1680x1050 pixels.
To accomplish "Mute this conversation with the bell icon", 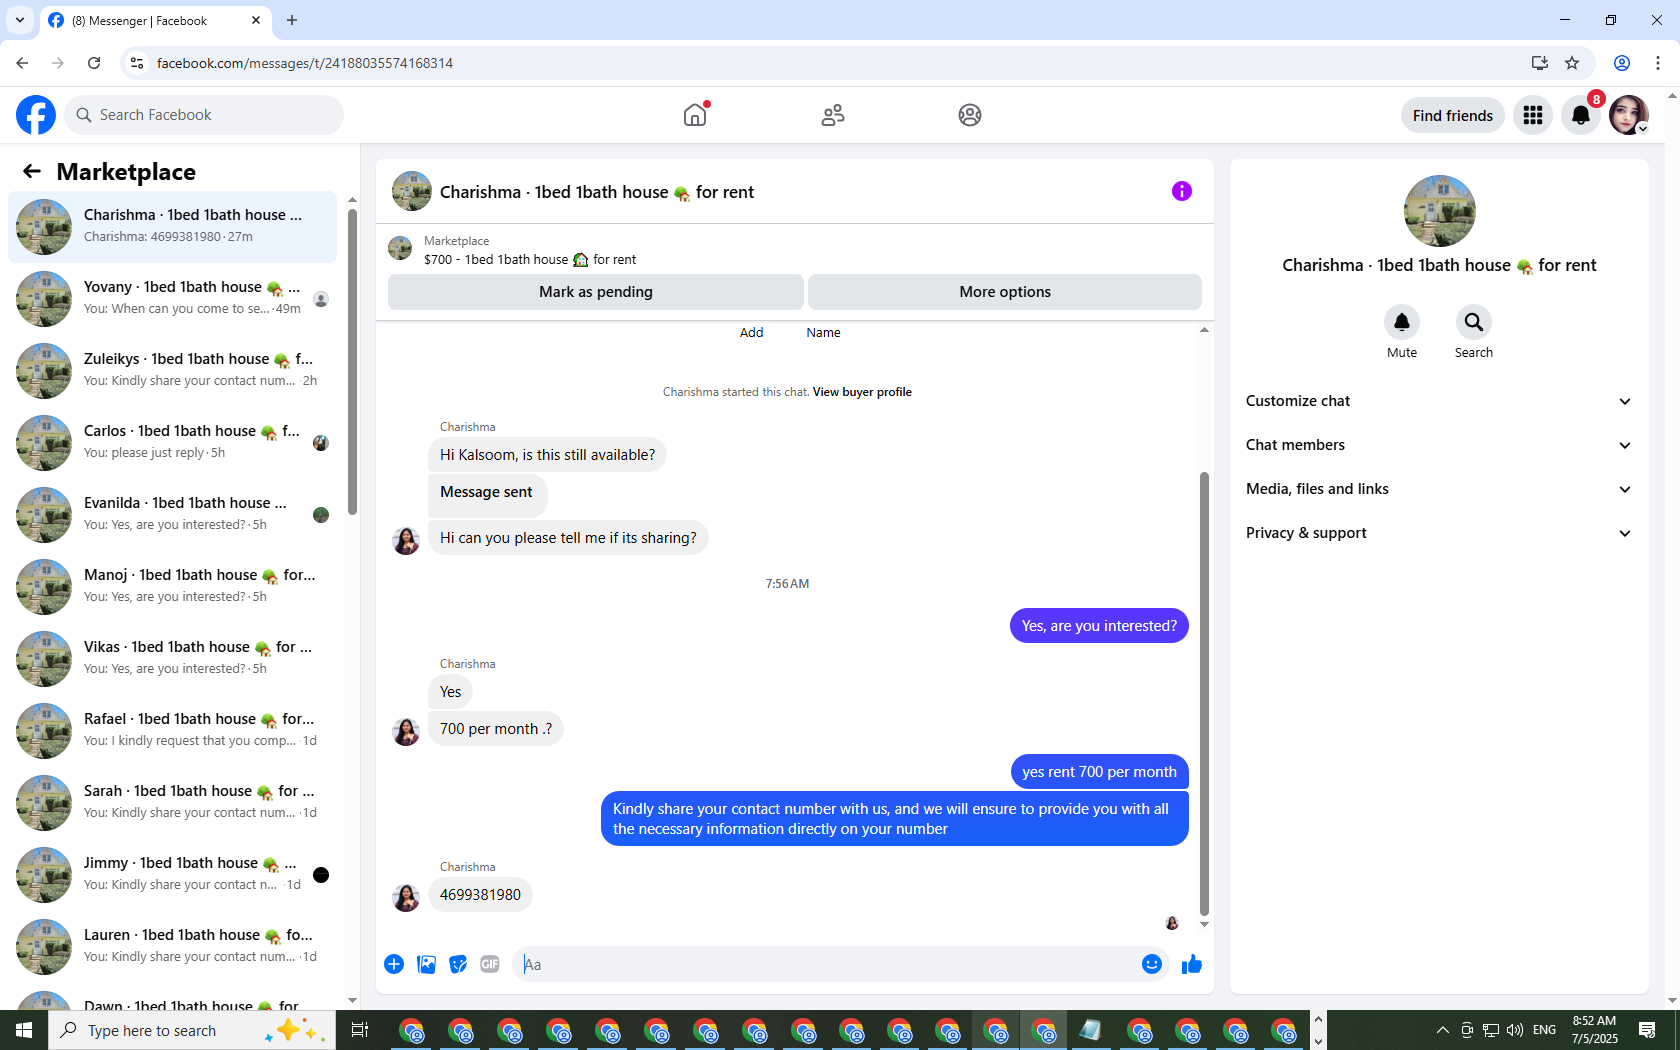I will pyautogui.click(x=1402, y=322).
